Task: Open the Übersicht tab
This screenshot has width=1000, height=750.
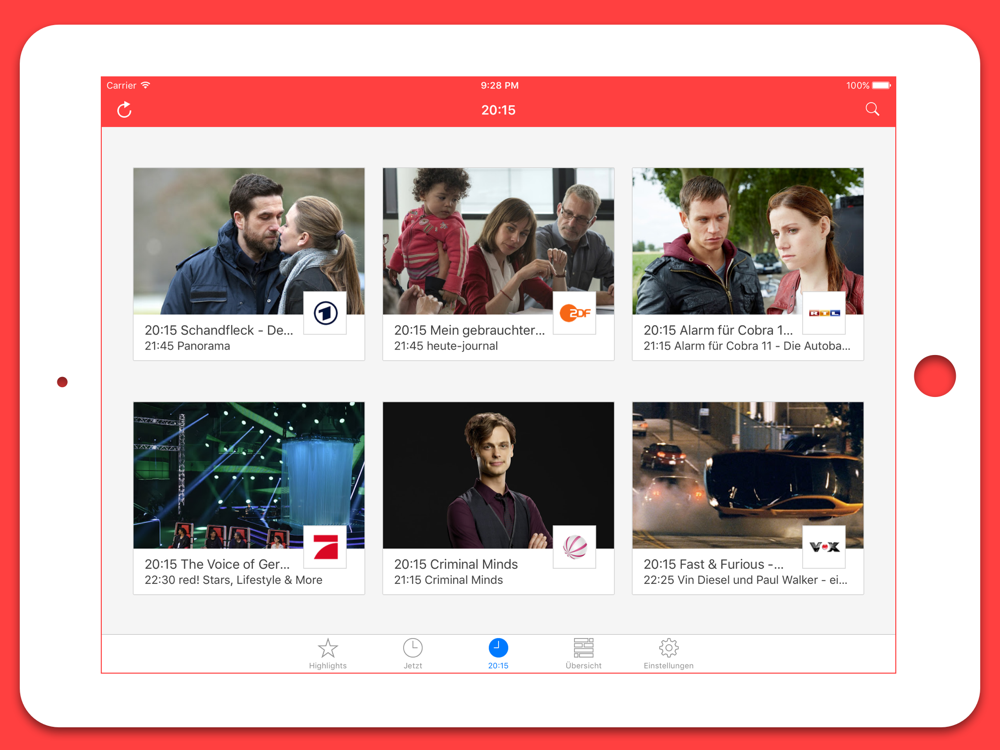Action: click(x=584, y=654)
